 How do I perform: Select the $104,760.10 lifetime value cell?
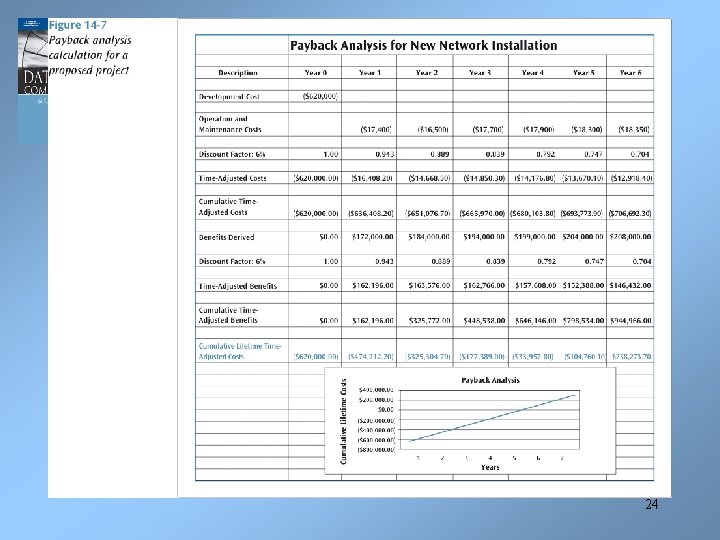pos(585,357)
